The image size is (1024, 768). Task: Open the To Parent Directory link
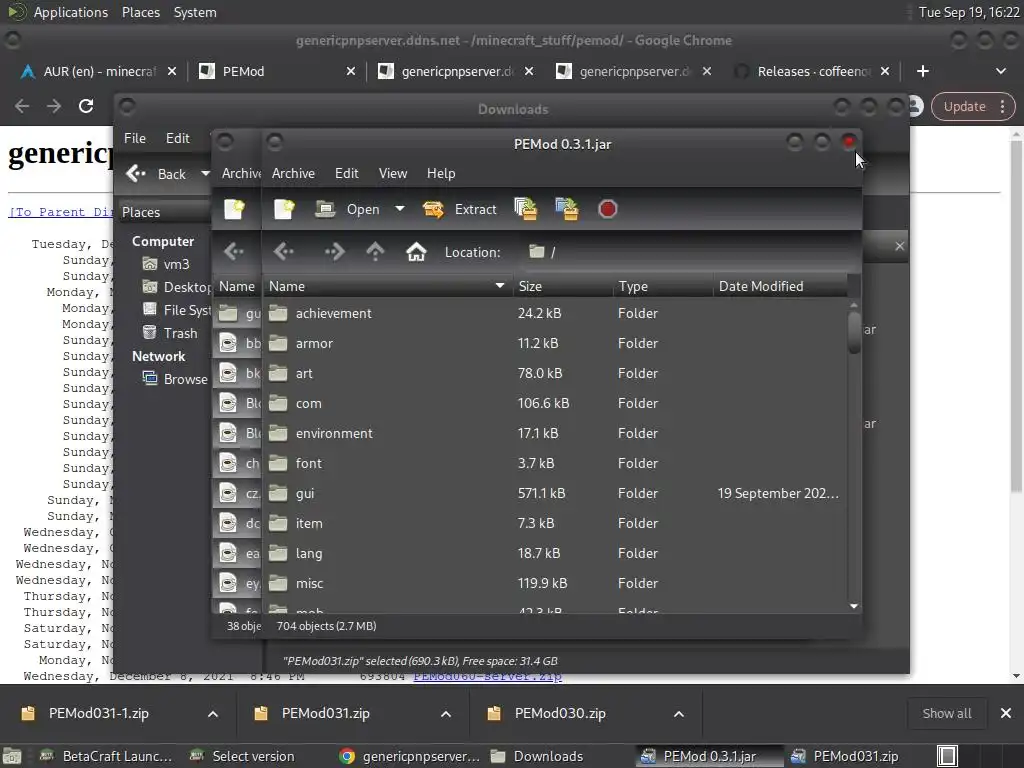(x=60, y=212)
